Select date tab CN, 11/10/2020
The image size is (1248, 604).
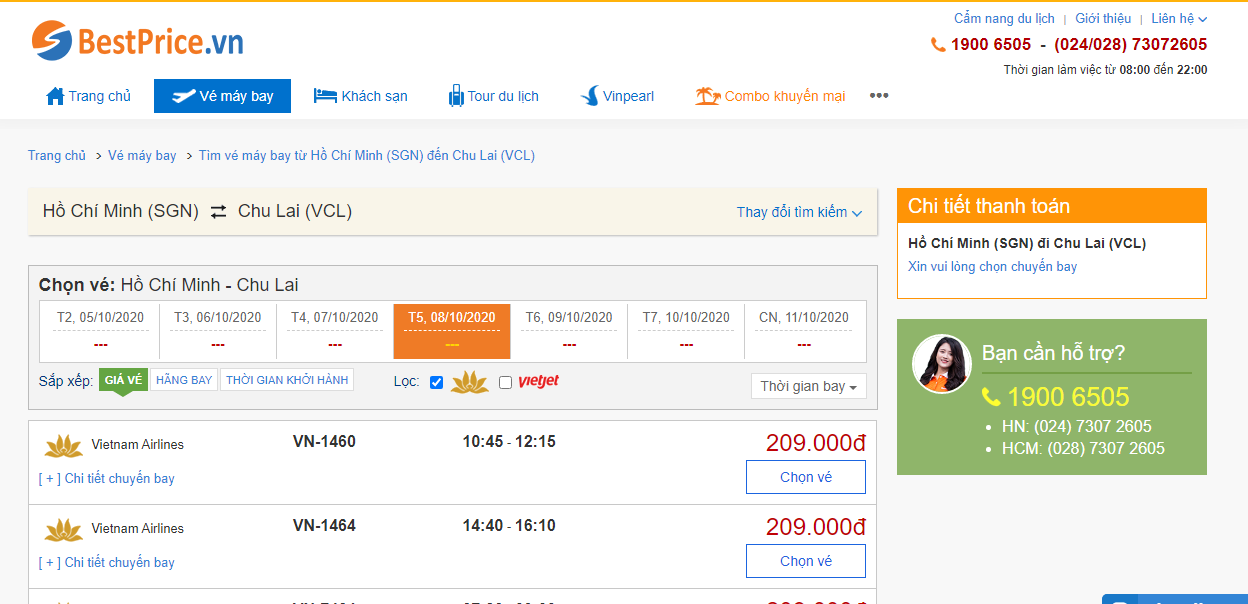804,331
